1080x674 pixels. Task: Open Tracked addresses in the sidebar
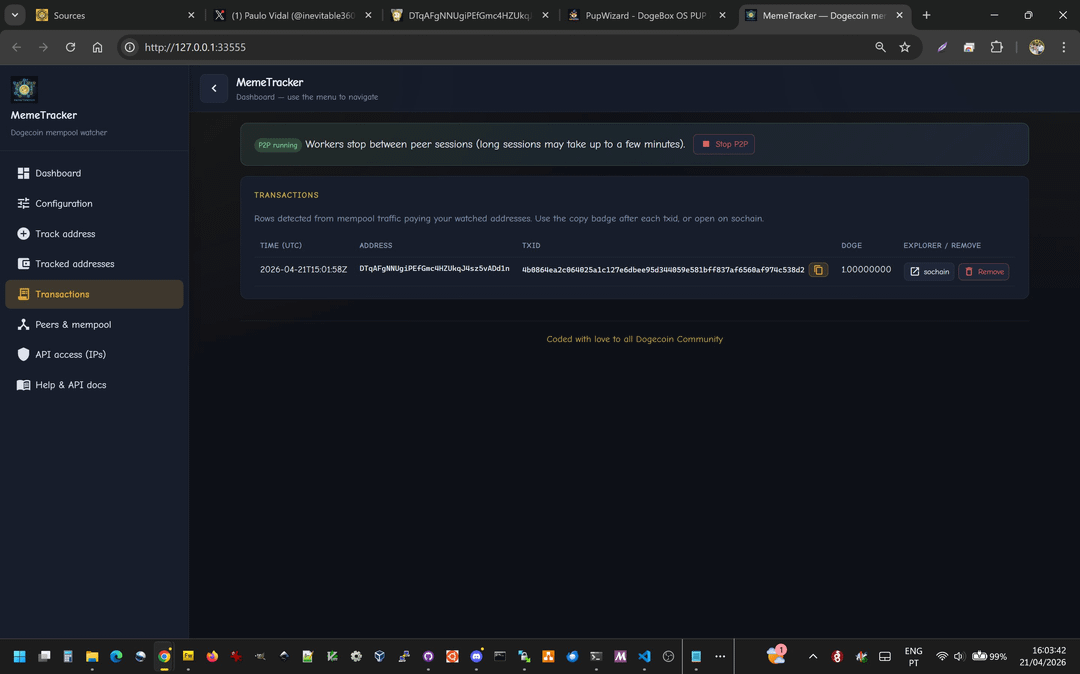74,264
